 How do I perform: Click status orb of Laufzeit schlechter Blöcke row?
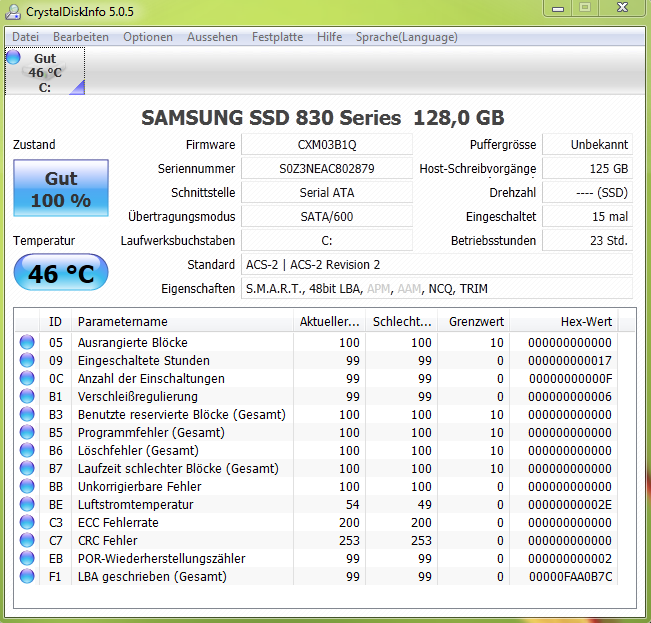(27, 468)
